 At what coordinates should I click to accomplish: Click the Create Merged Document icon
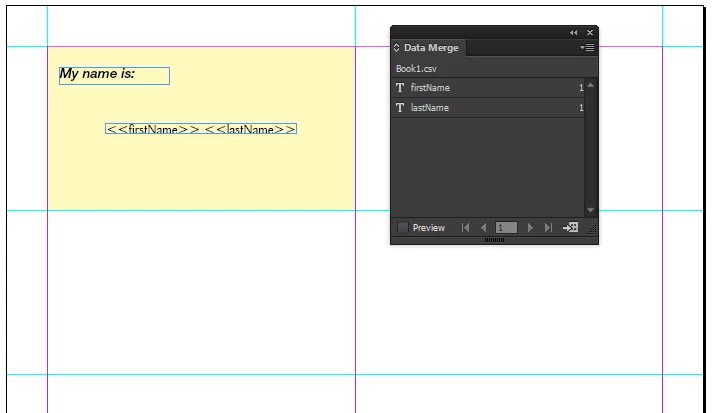(570, 227)
